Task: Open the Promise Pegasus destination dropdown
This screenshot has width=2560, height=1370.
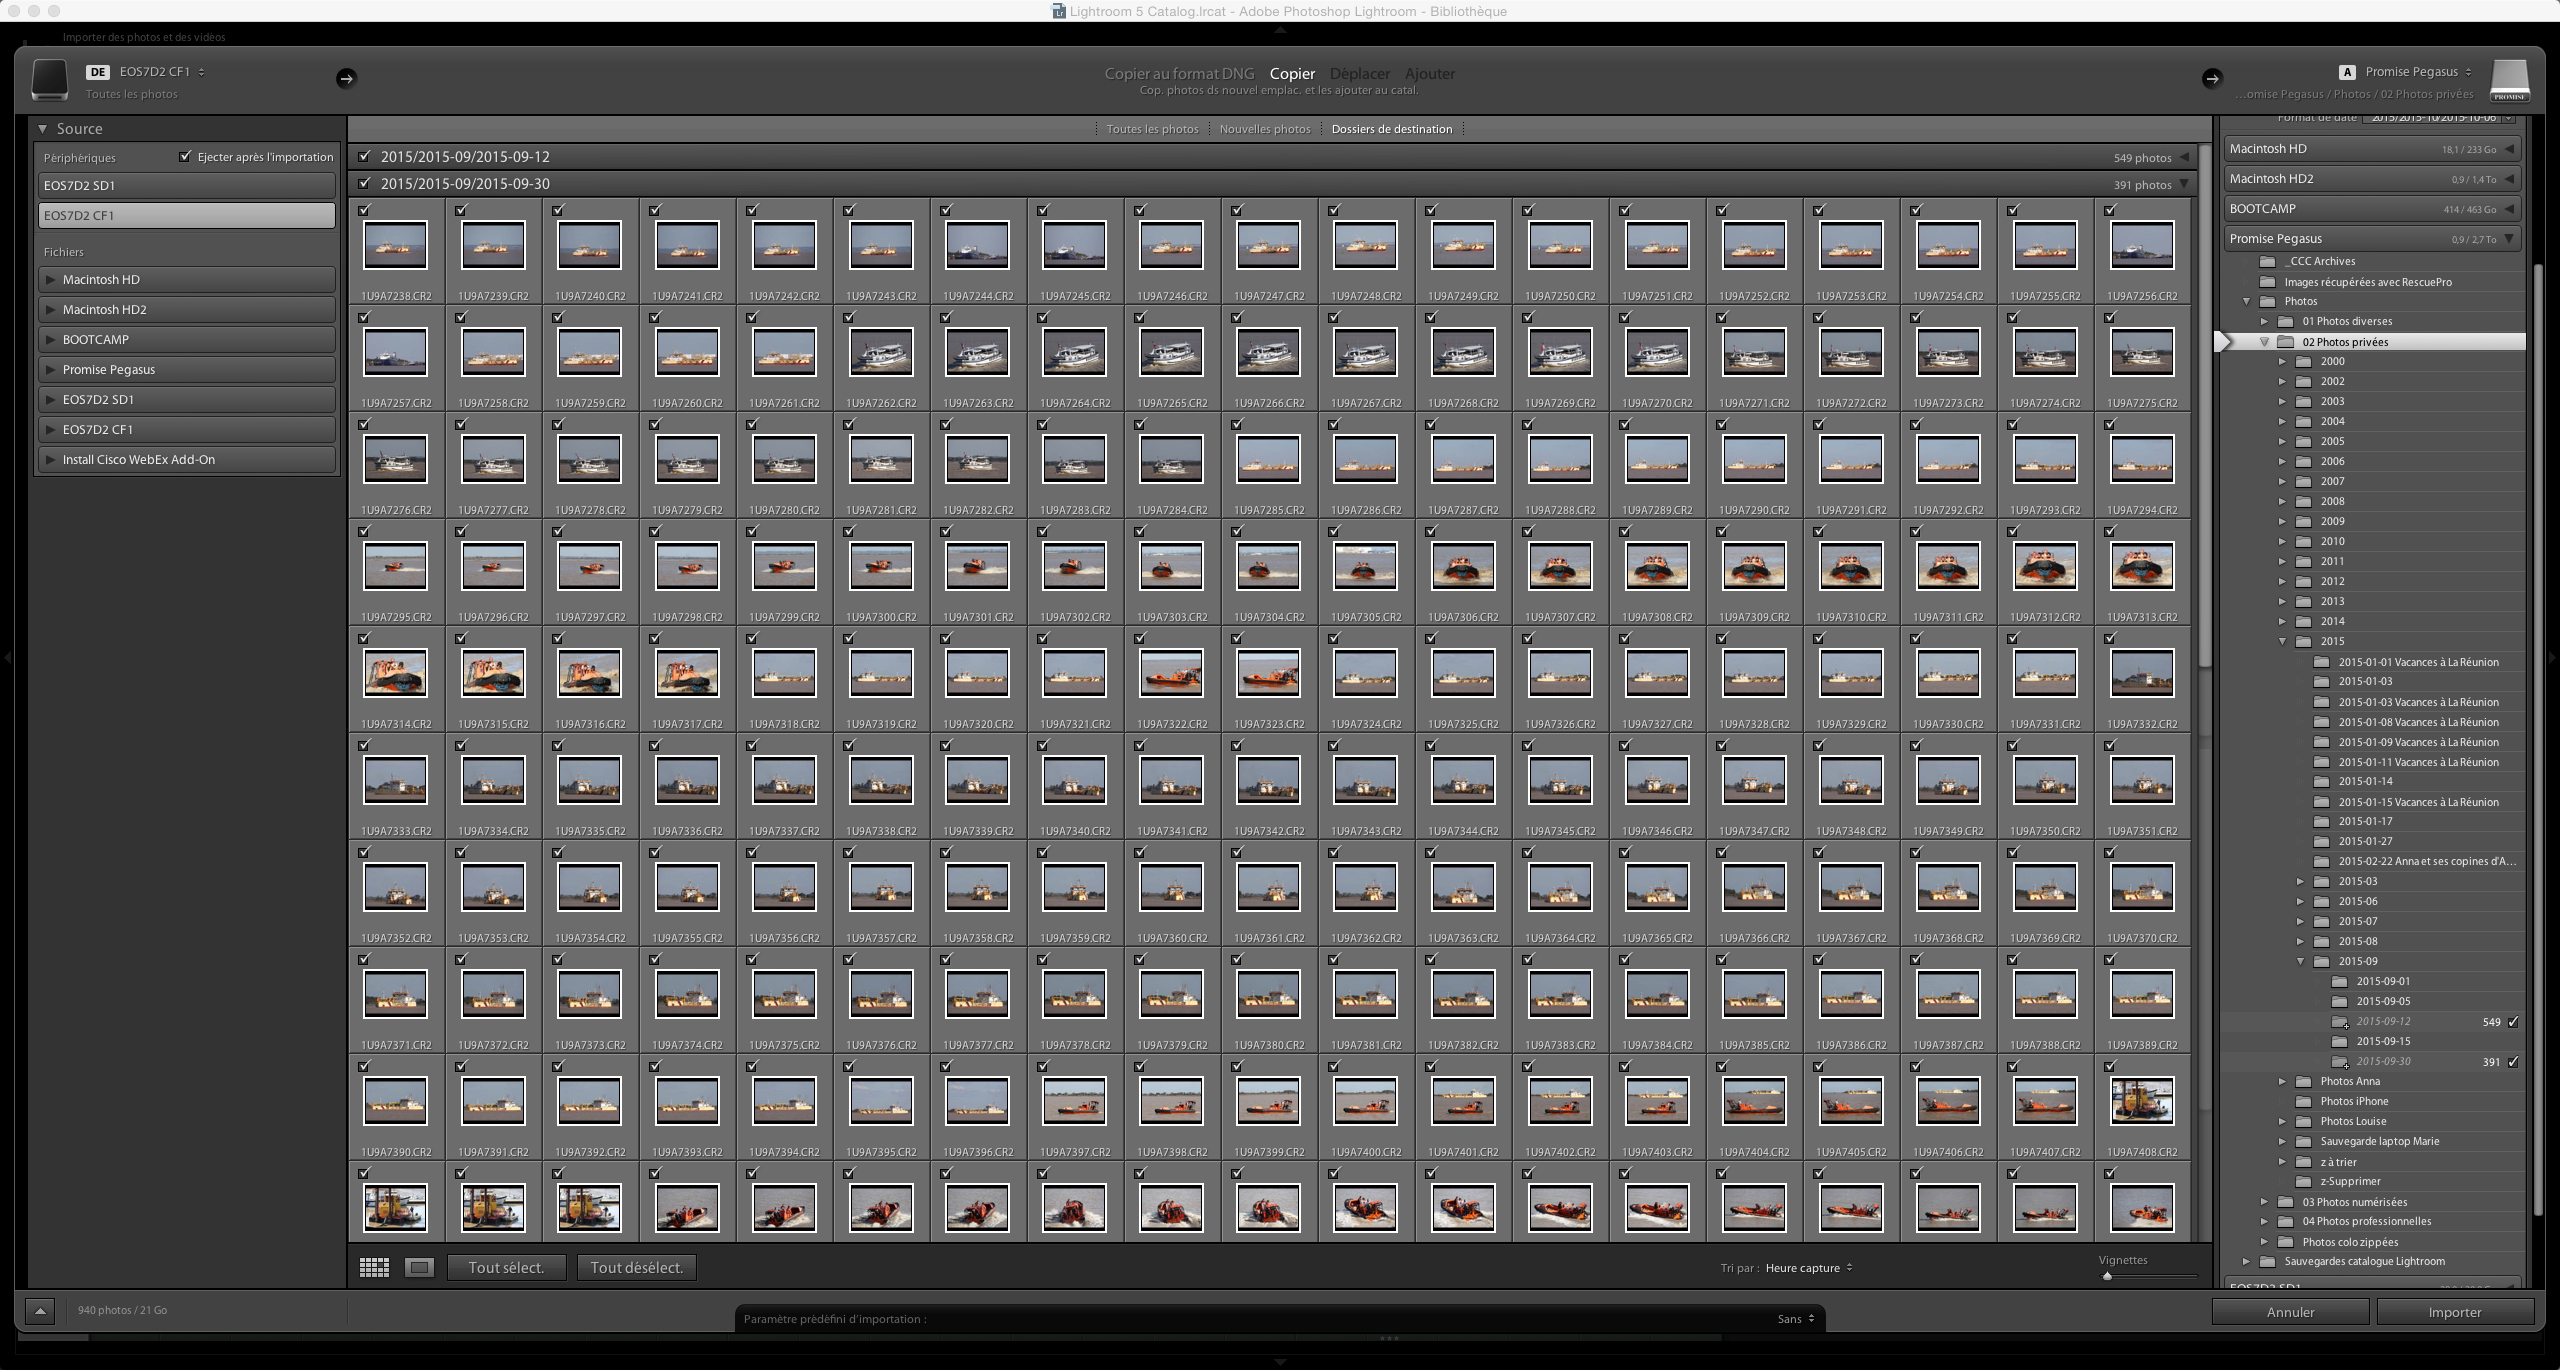Action: point(2418,72)
